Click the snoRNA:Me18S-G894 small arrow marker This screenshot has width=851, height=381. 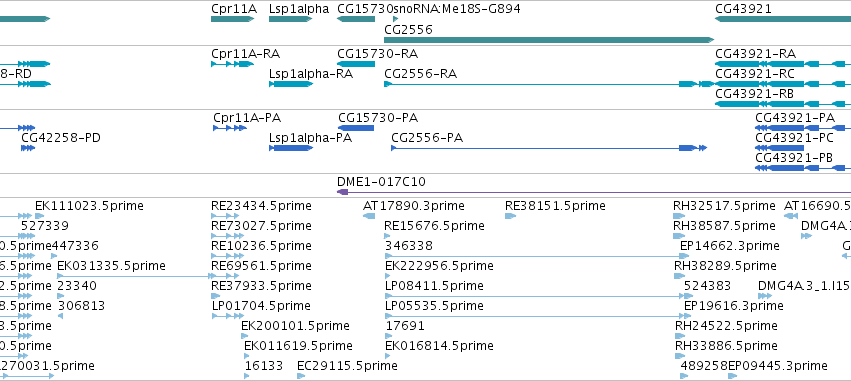396,19
